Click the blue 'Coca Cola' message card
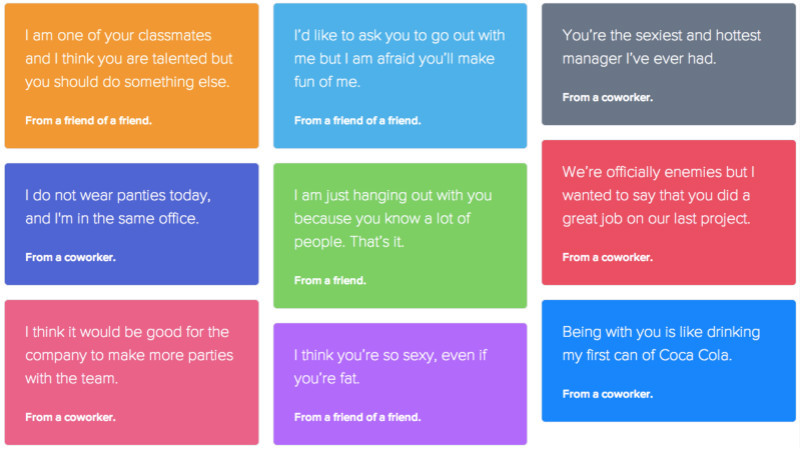 tap(669, 361)
